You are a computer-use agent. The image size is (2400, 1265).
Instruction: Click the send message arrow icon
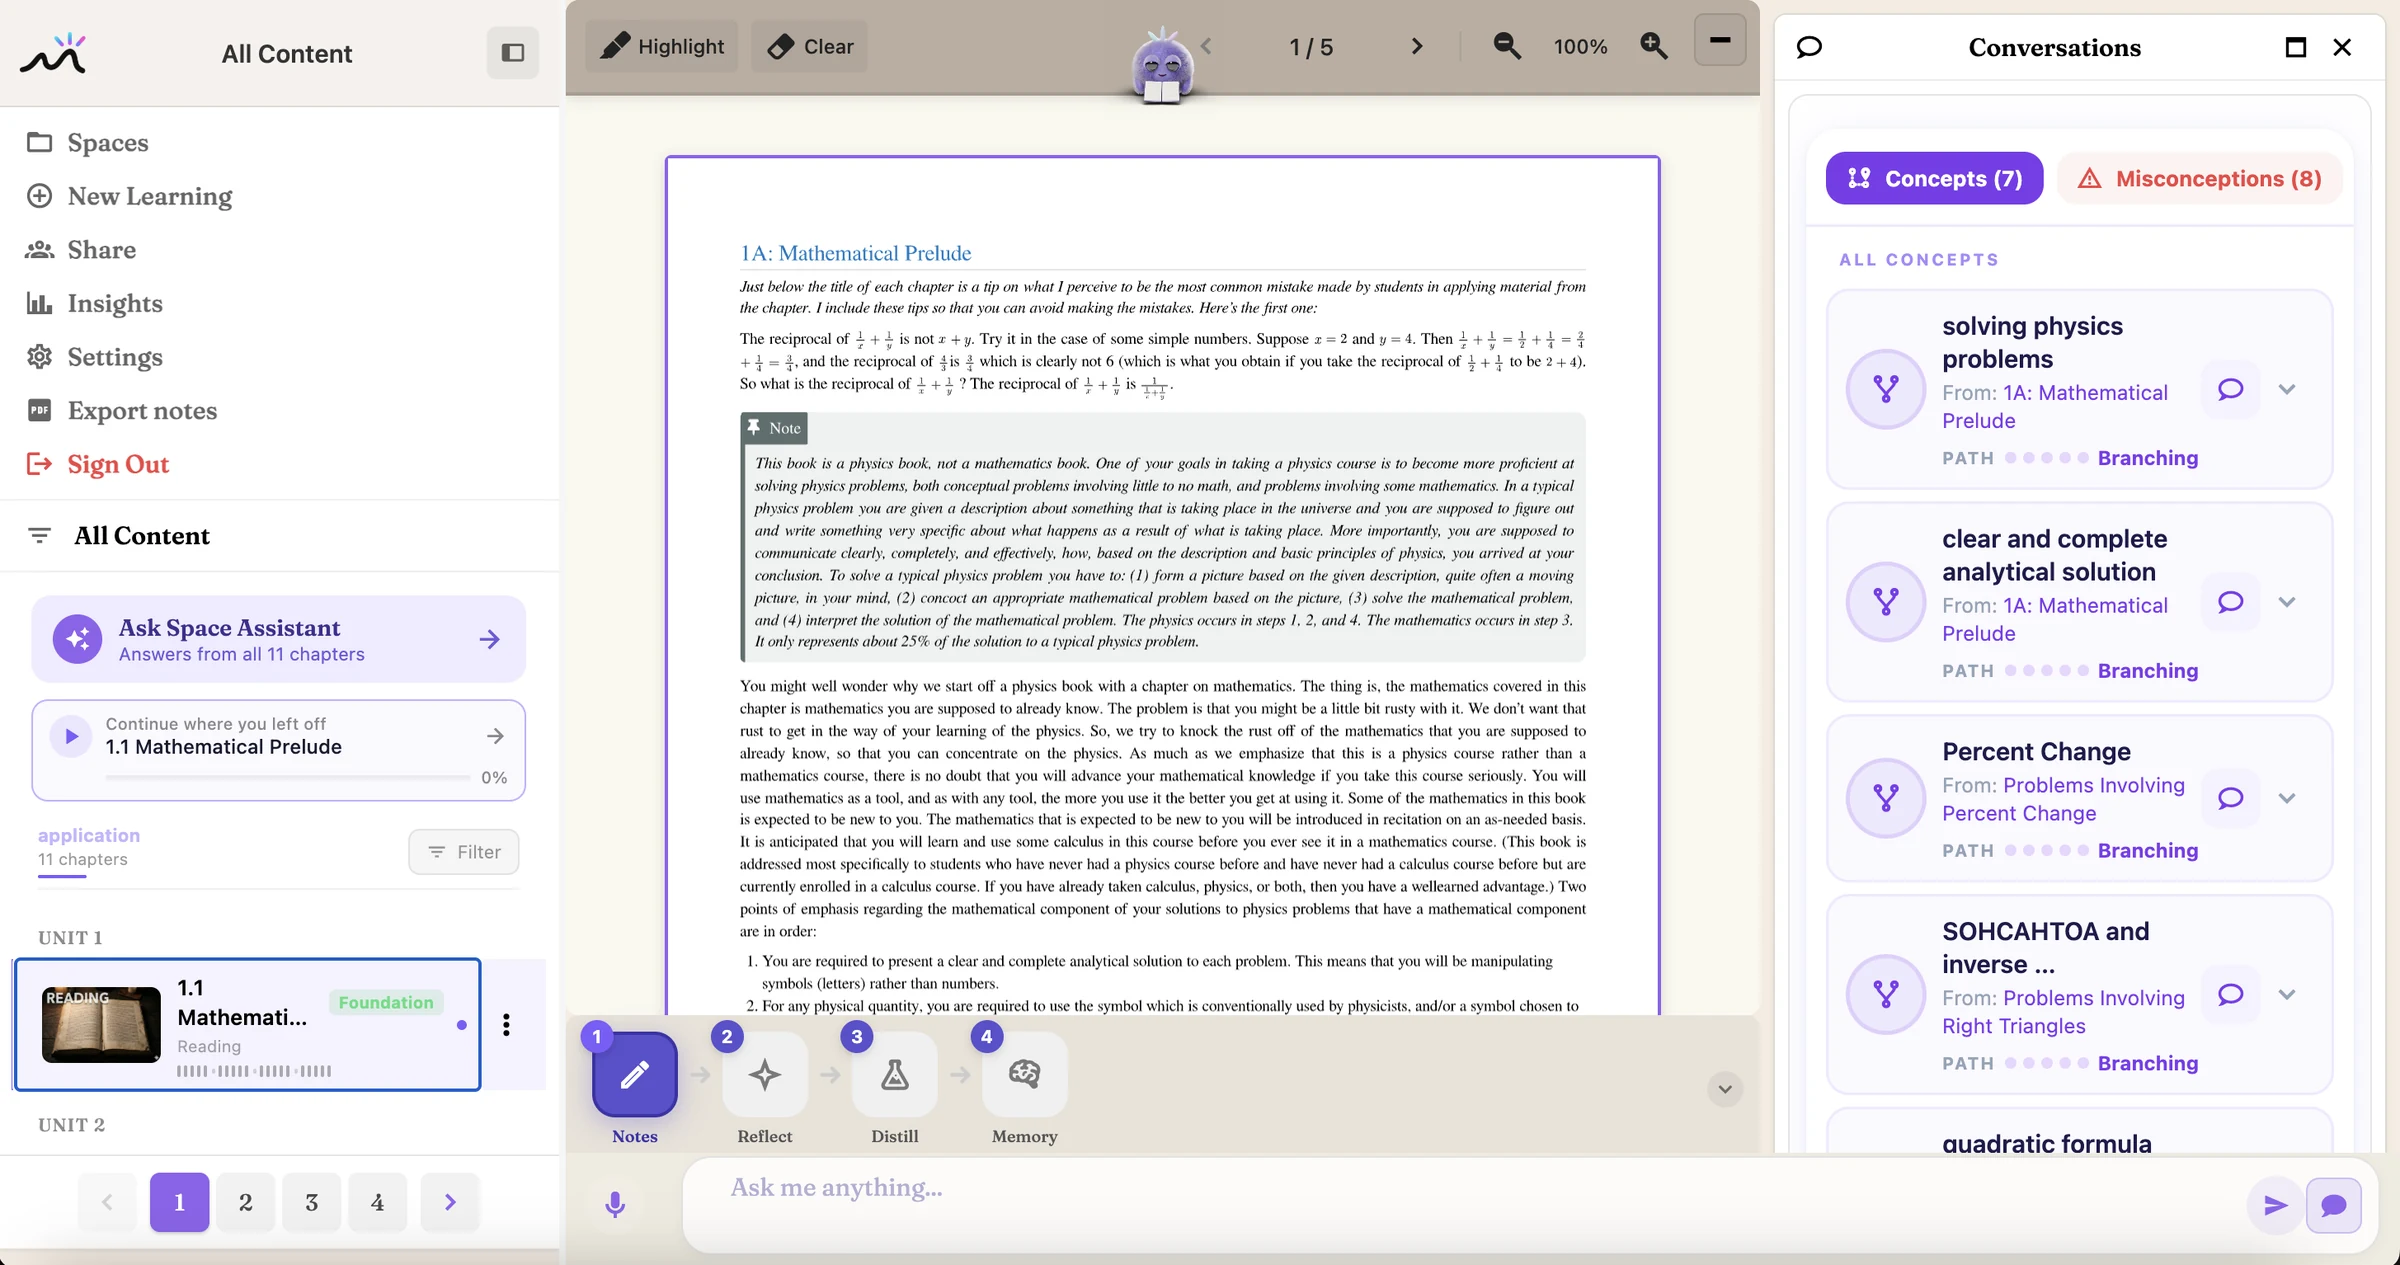click(2275, 1205)
